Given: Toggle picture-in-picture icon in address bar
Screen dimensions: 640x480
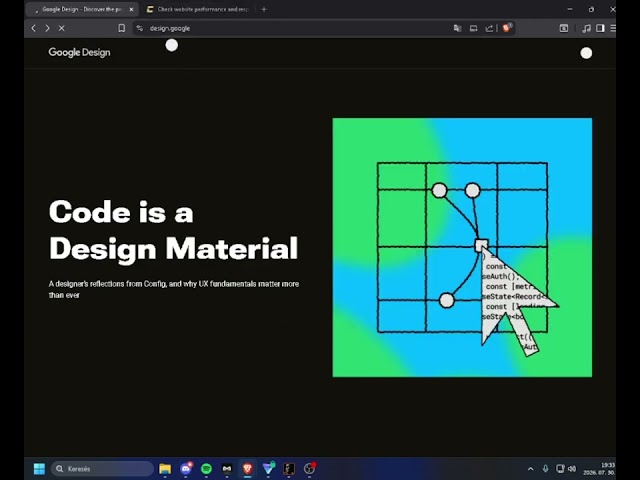Looking at the screenshot, I should (x=473, y=28).
